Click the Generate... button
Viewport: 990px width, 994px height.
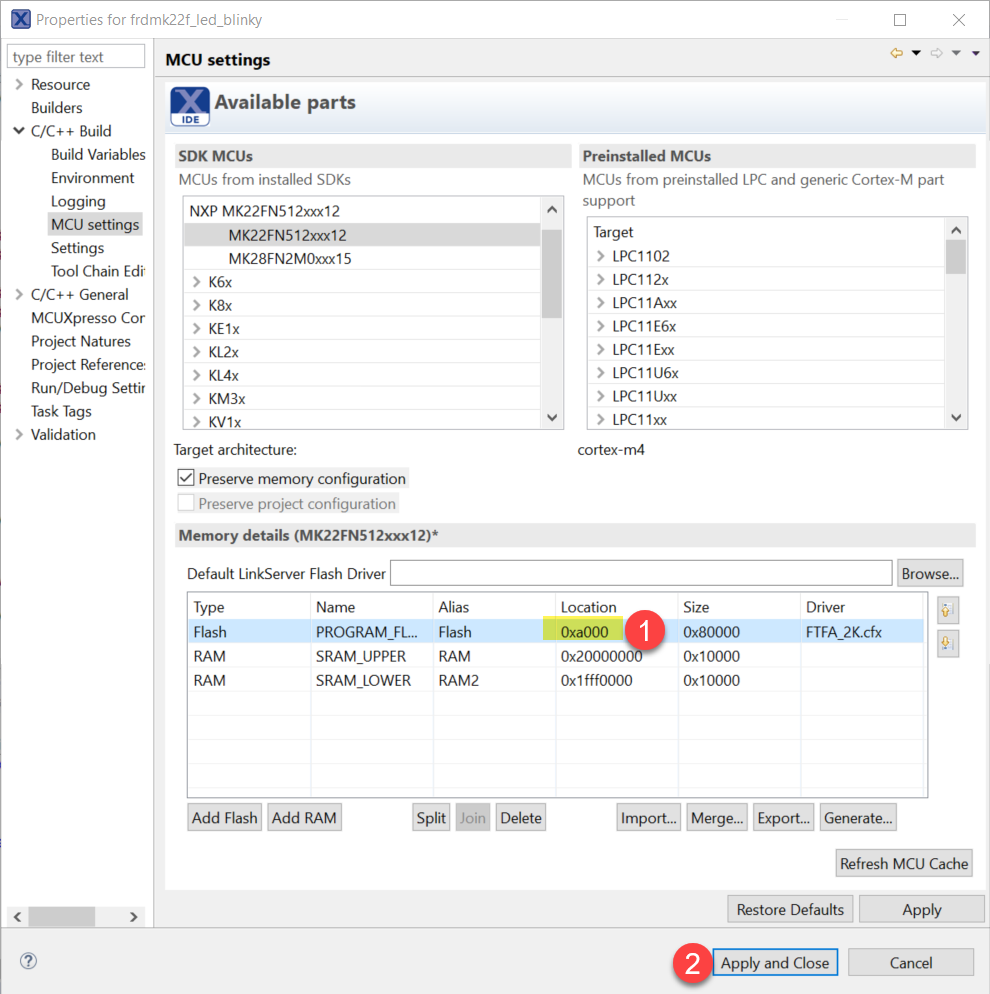[858, 818]
